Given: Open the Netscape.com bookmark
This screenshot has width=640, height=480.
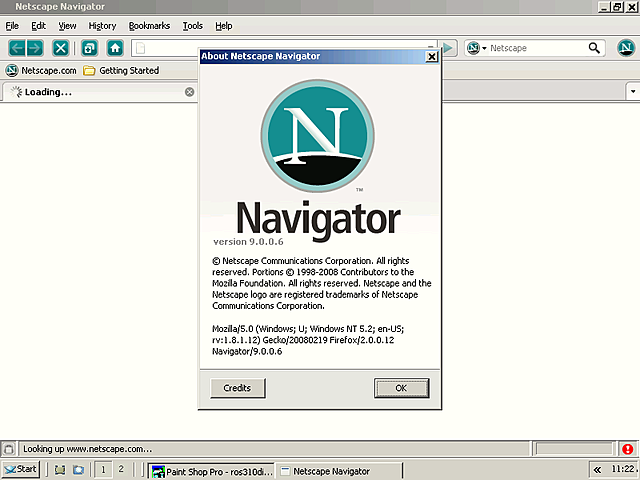Looking at the screenshot, I should [x=41, y=71].
